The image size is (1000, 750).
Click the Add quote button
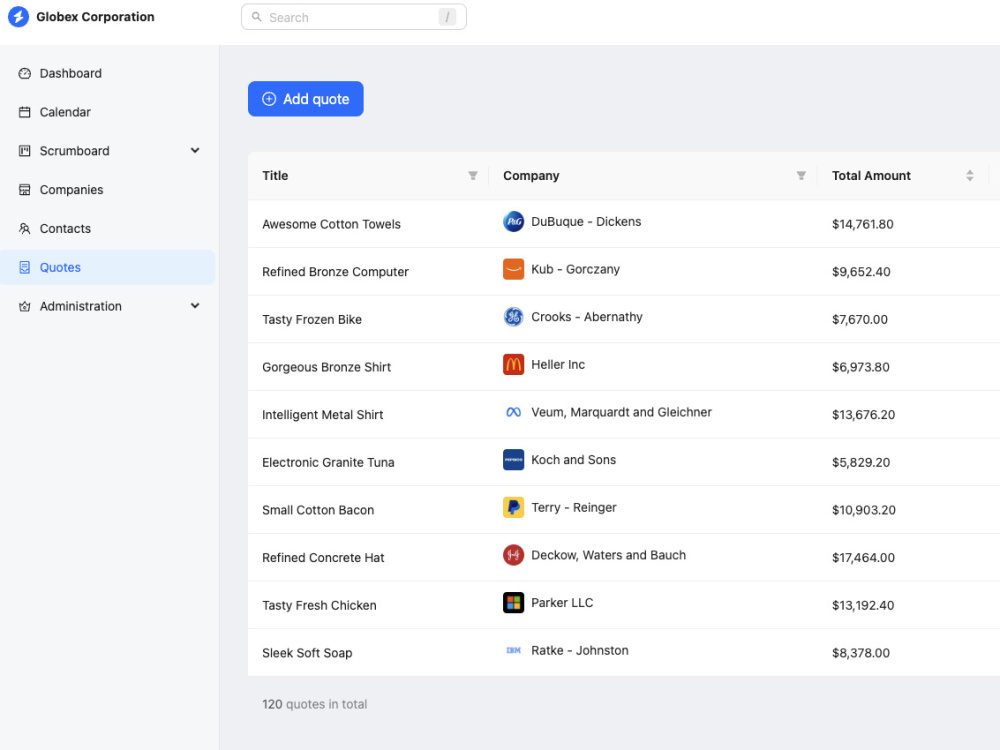(x=305, y=99)
